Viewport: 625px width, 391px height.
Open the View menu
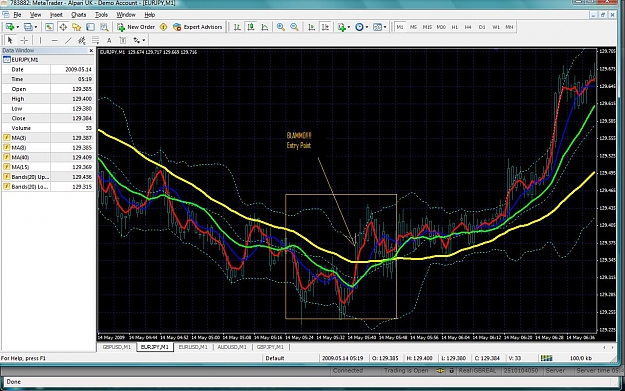[x=35, y=15]
